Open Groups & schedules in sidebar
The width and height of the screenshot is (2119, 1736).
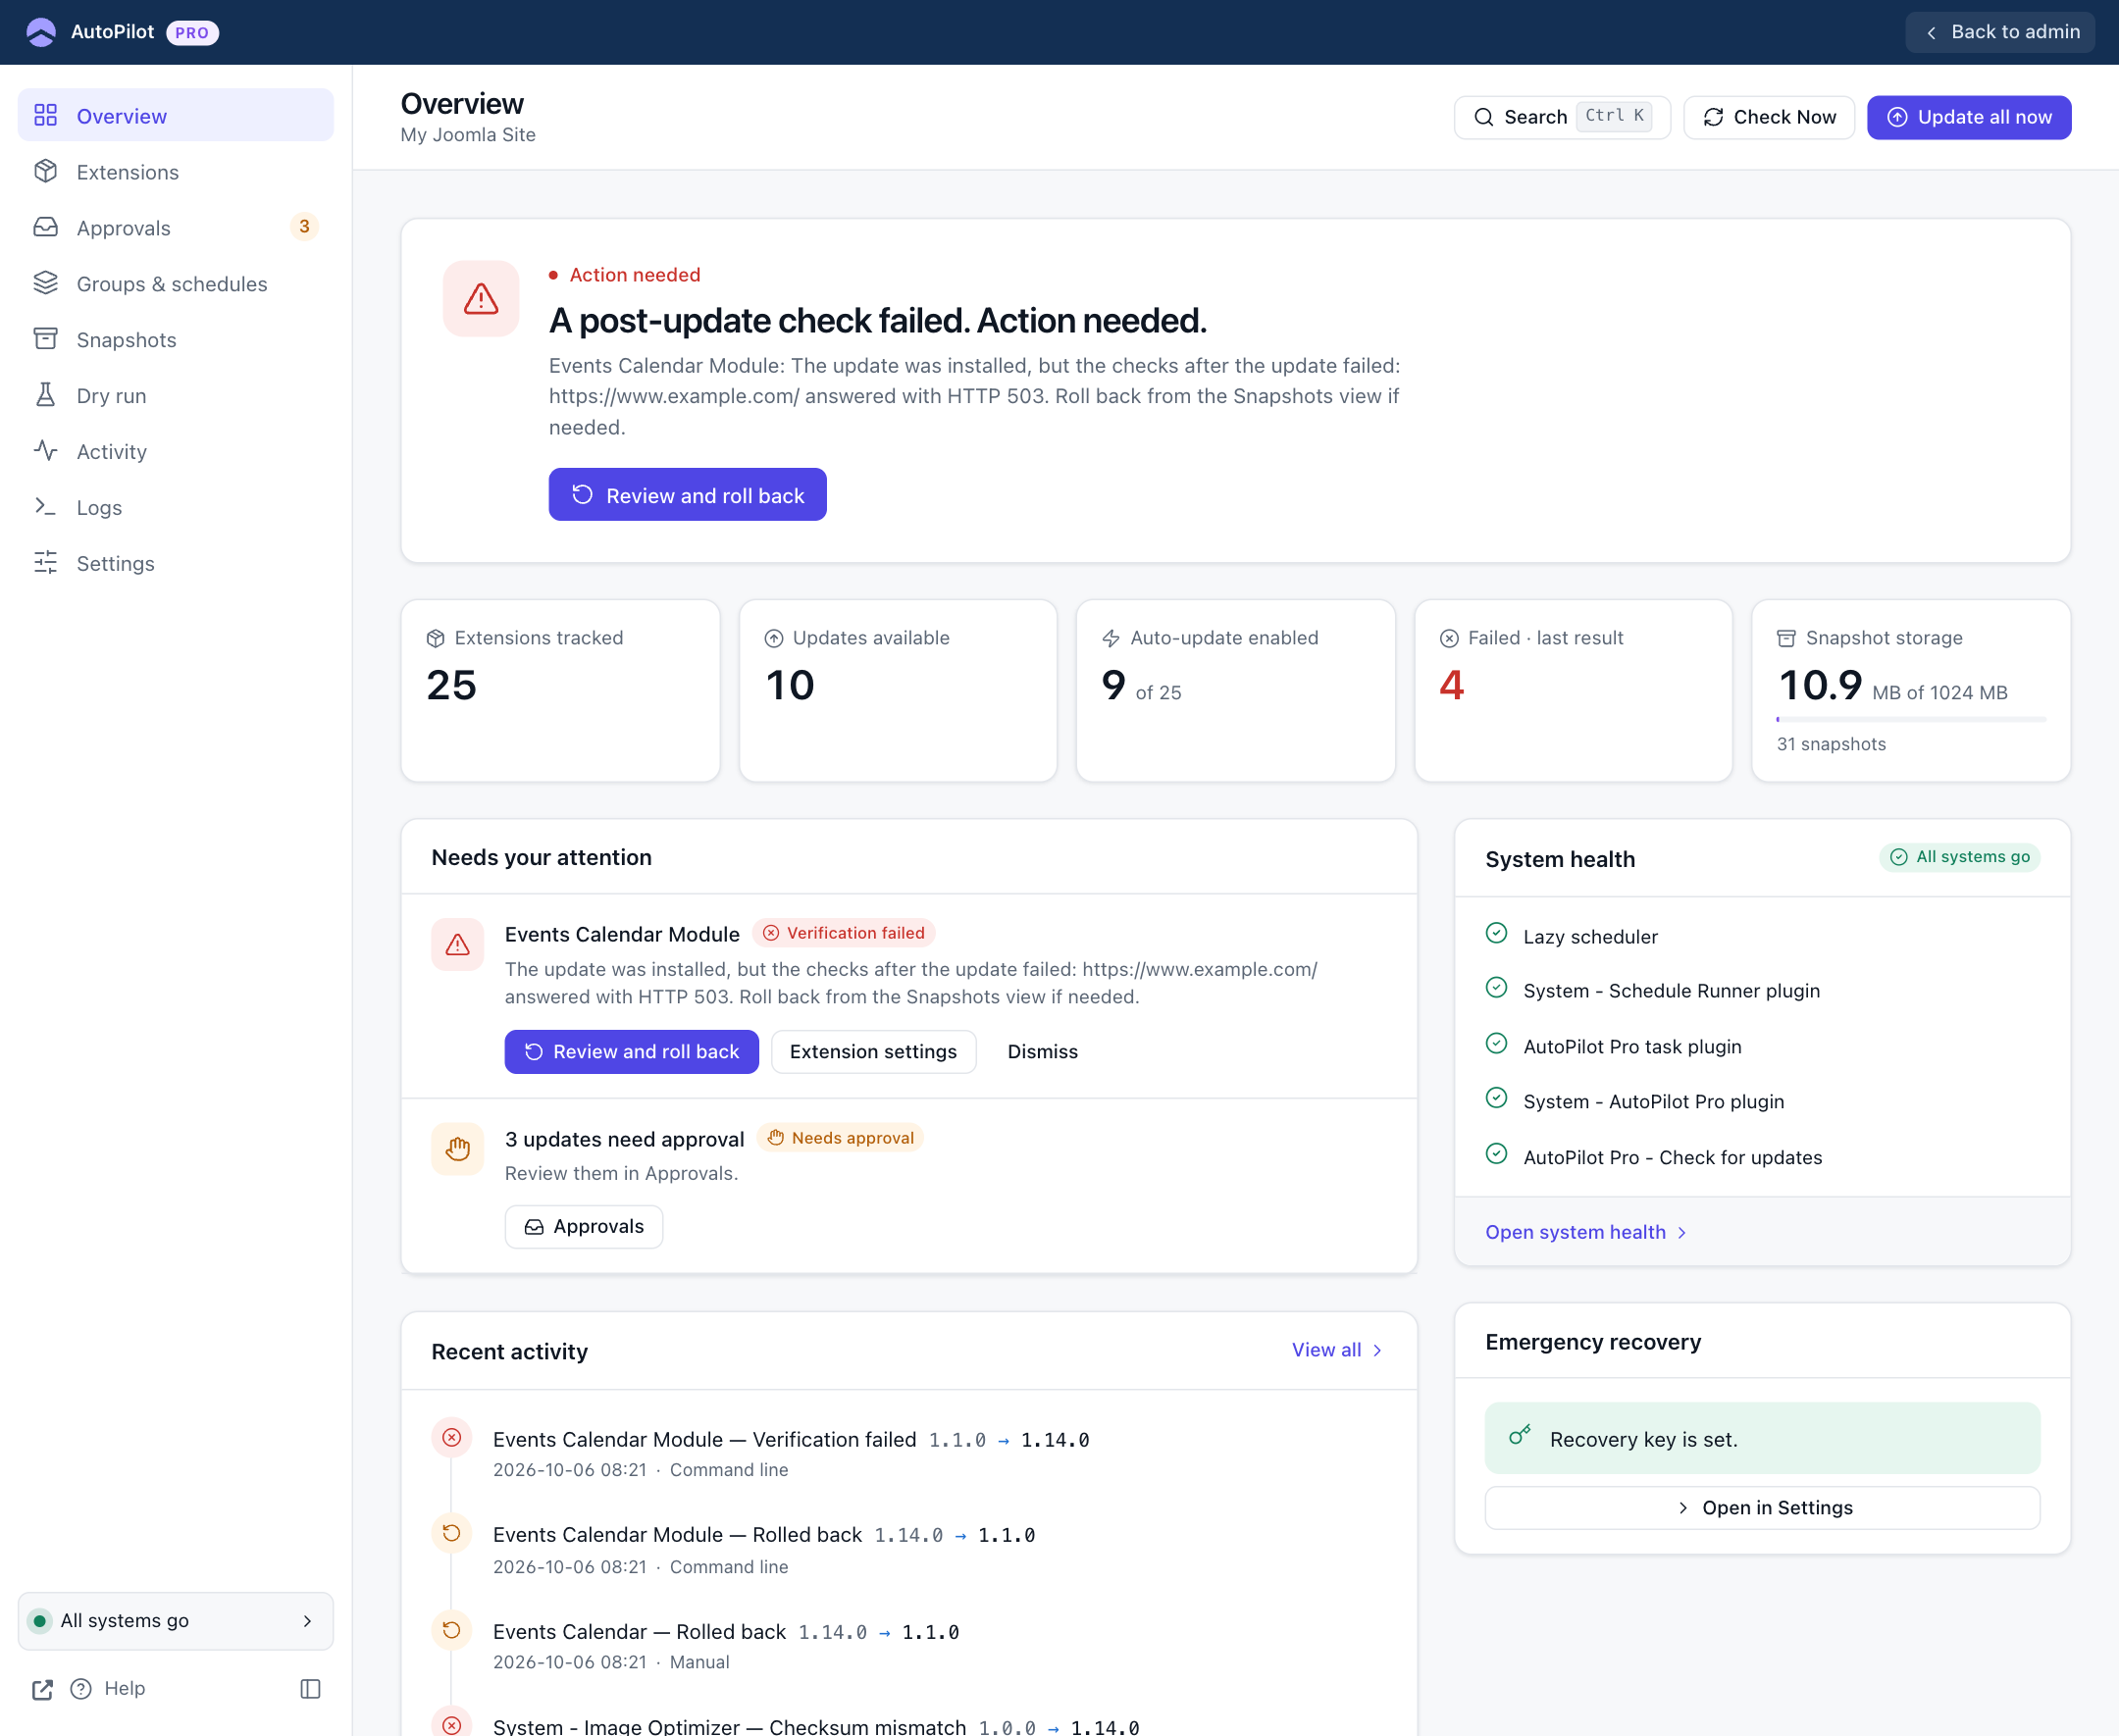176,283
